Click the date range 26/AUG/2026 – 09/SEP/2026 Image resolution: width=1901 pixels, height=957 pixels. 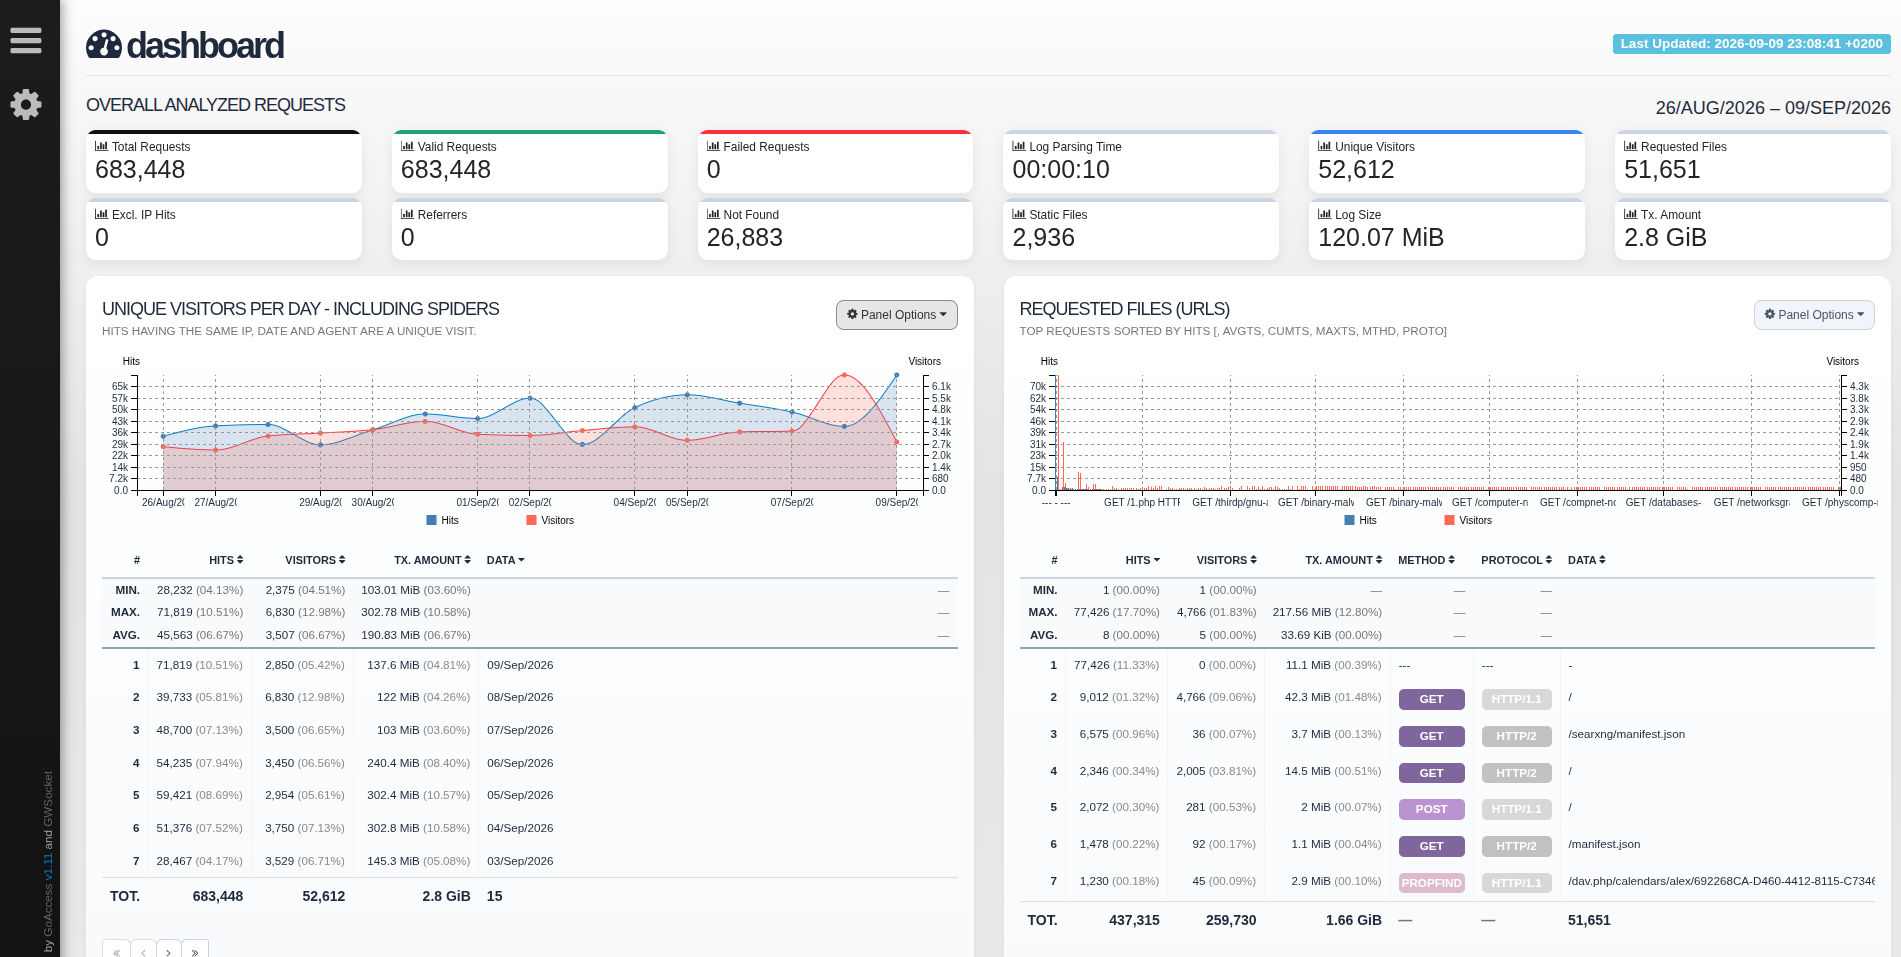(x=1773, y=108)
